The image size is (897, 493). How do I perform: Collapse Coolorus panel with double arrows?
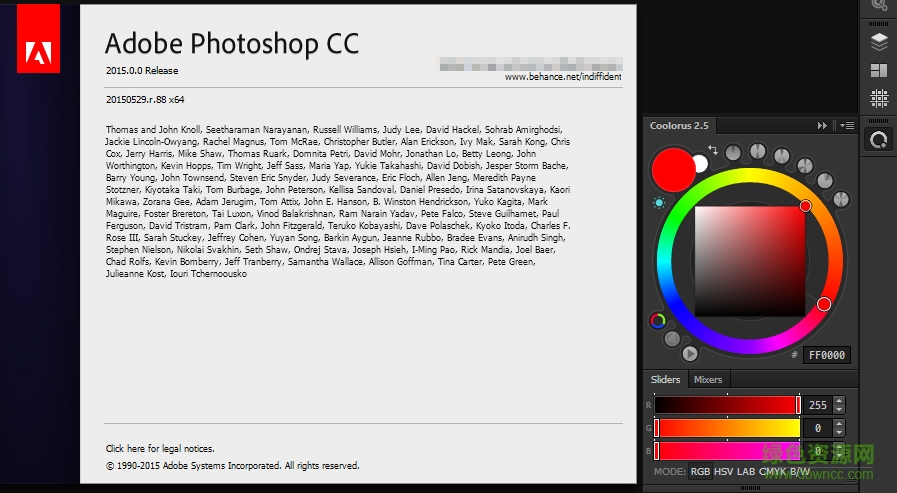(x=822, y=126)
